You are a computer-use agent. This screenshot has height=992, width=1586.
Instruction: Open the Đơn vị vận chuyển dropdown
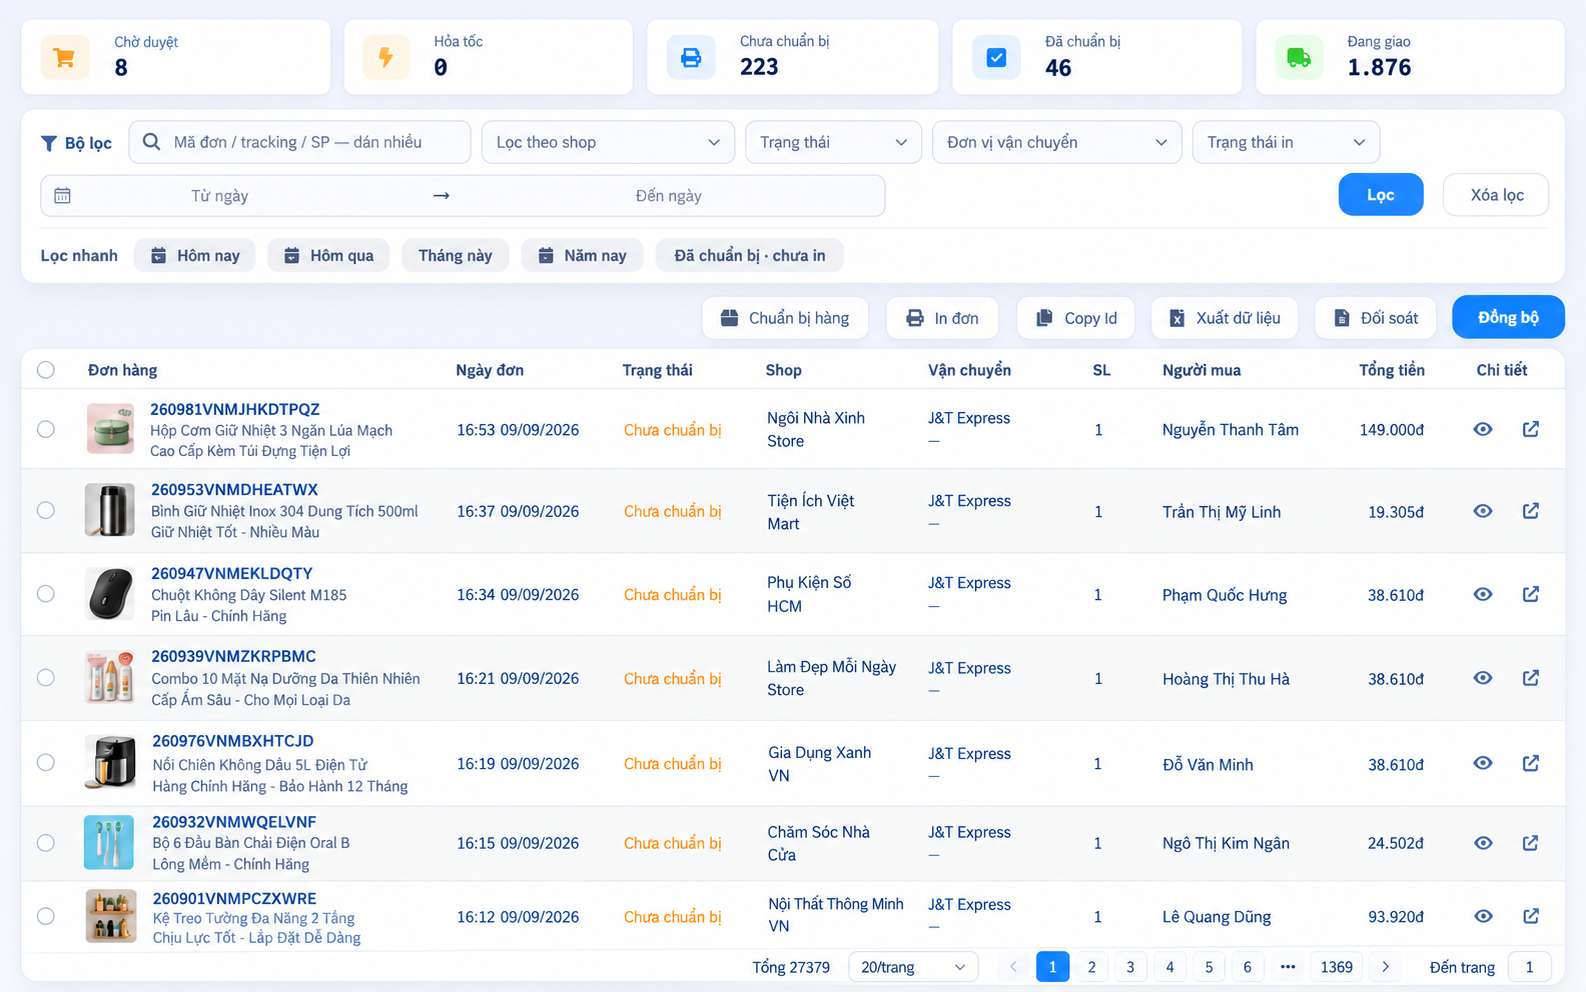[1057, 142]
